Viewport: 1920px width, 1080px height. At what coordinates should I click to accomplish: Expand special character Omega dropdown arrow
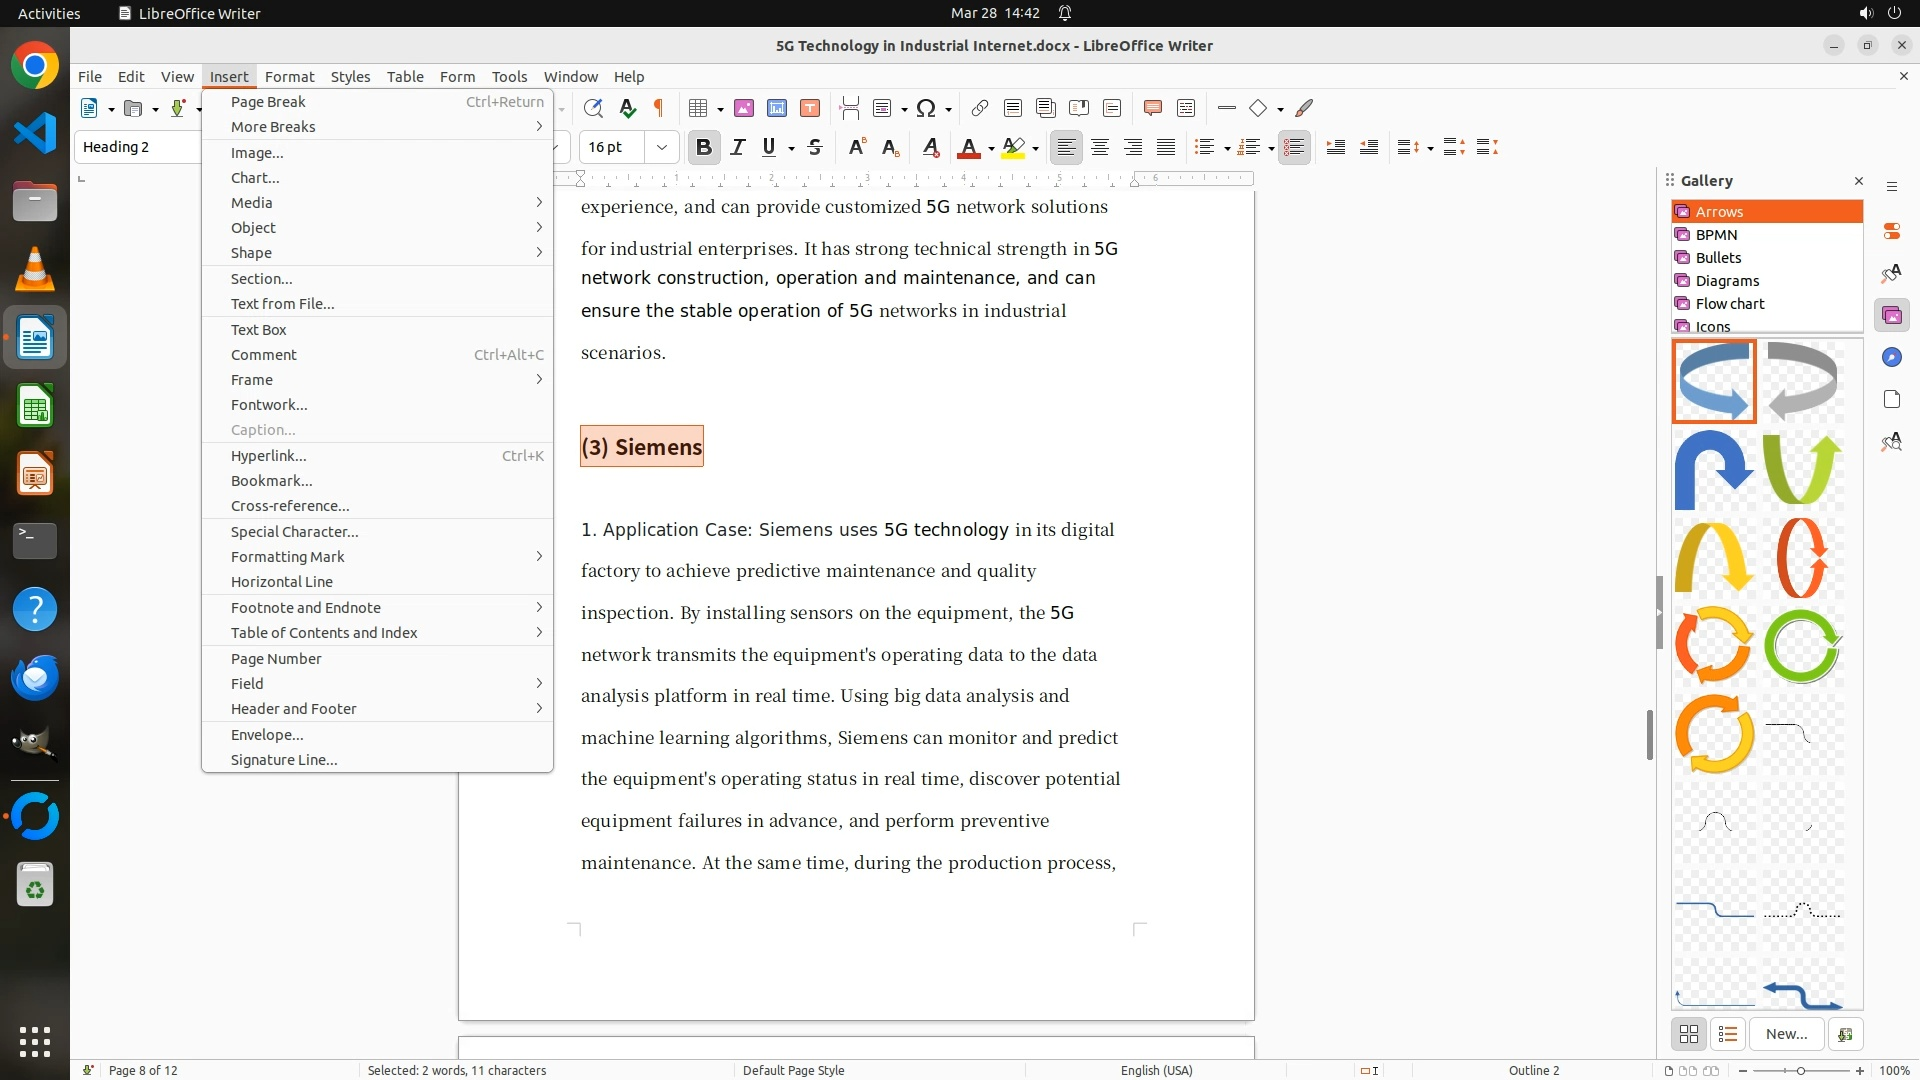point(948,109)
